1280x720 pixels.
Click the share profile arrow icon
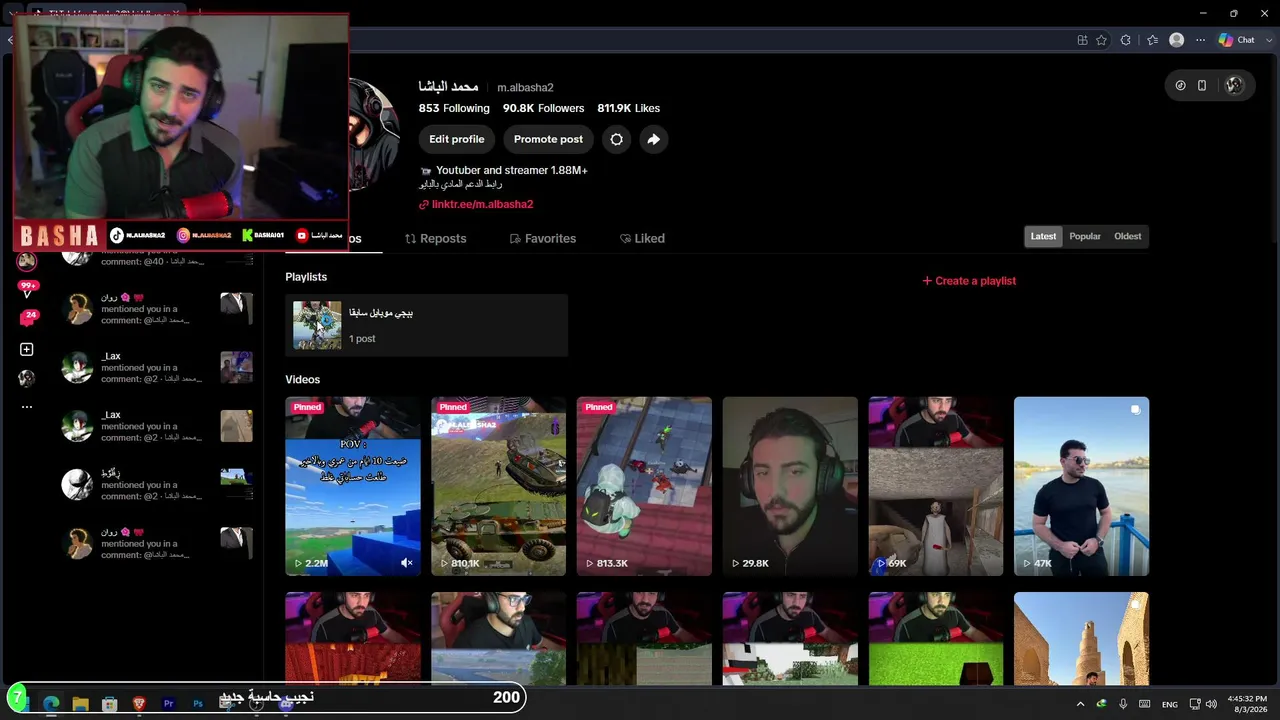(x=653, y=139)
